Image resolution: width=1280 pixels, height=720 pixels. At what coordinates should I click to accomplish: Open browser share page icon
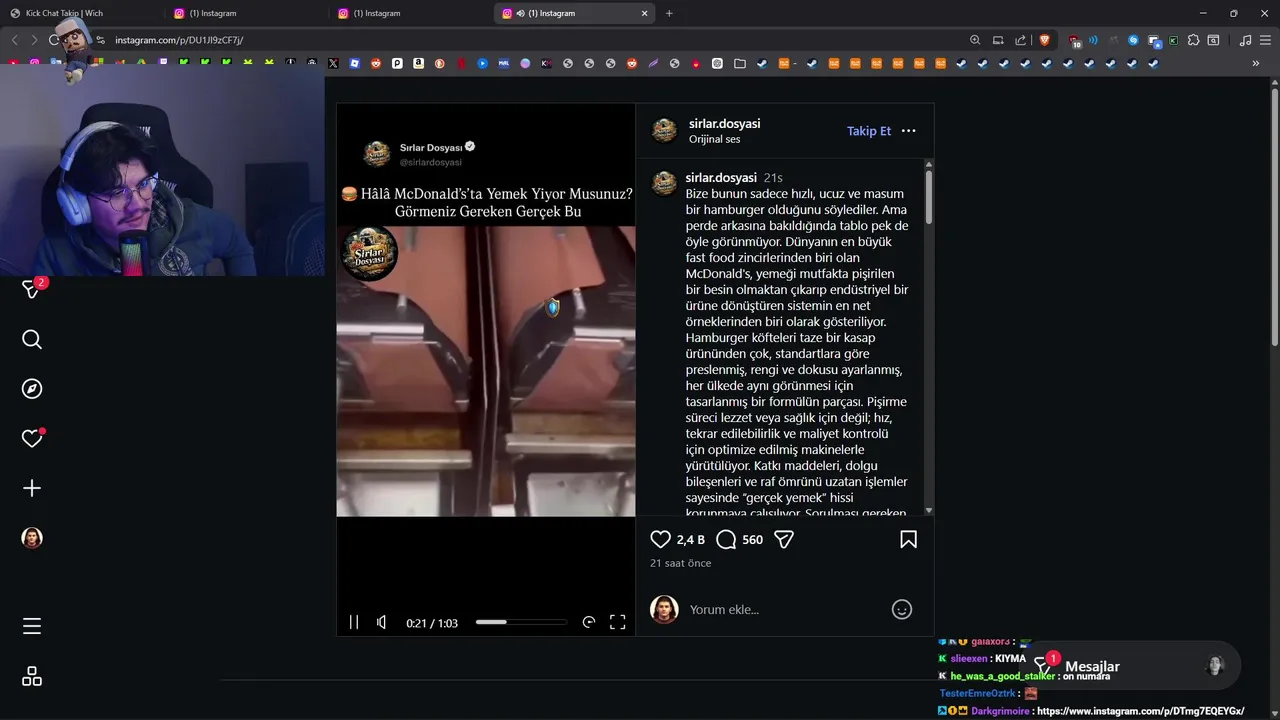tap(1020, 40)
